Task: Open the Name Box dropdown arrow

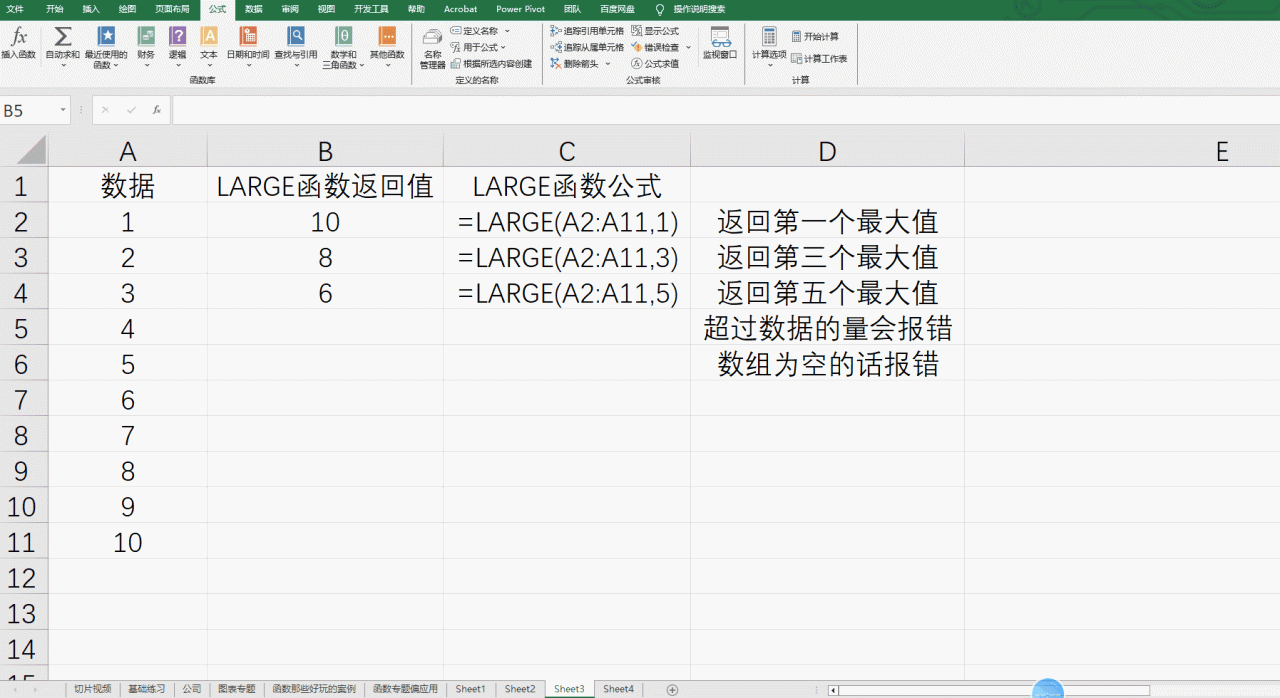Action: point(63,110)
